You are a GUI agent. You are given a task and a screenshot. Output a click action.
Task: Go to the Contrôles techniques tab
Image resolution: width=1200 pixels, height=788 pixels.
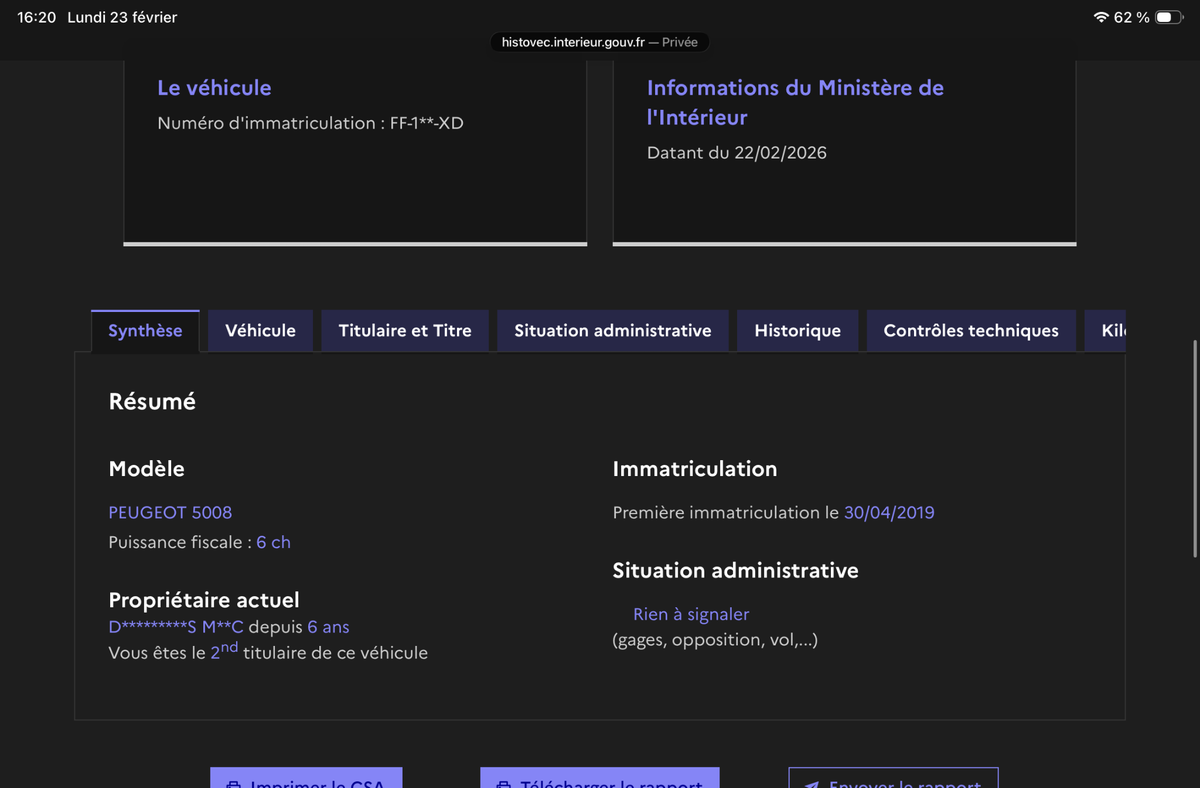tap(971, 331)
